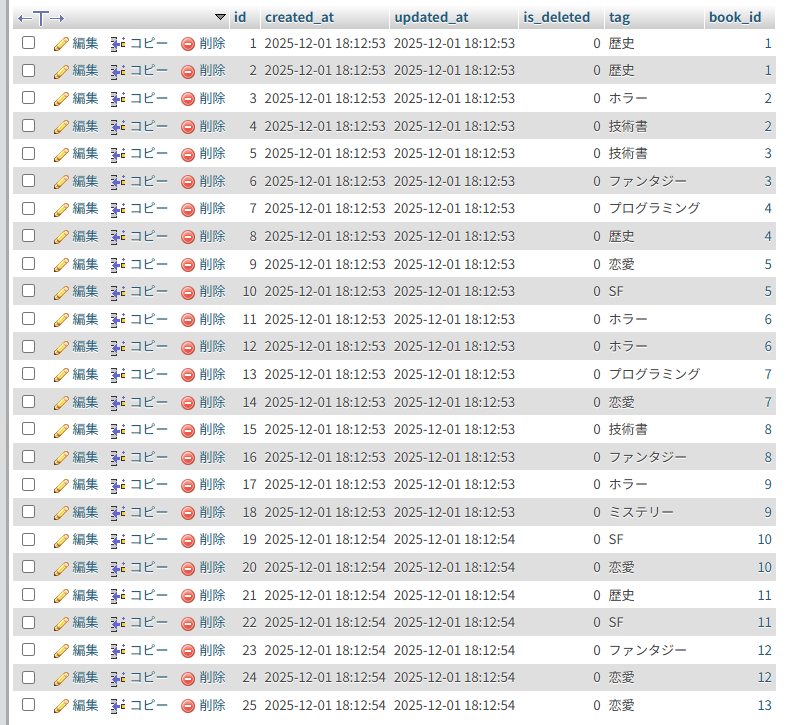The image size is (788, 725).
Task: Click the tag cell of row id 18
Action: (641, 512)
